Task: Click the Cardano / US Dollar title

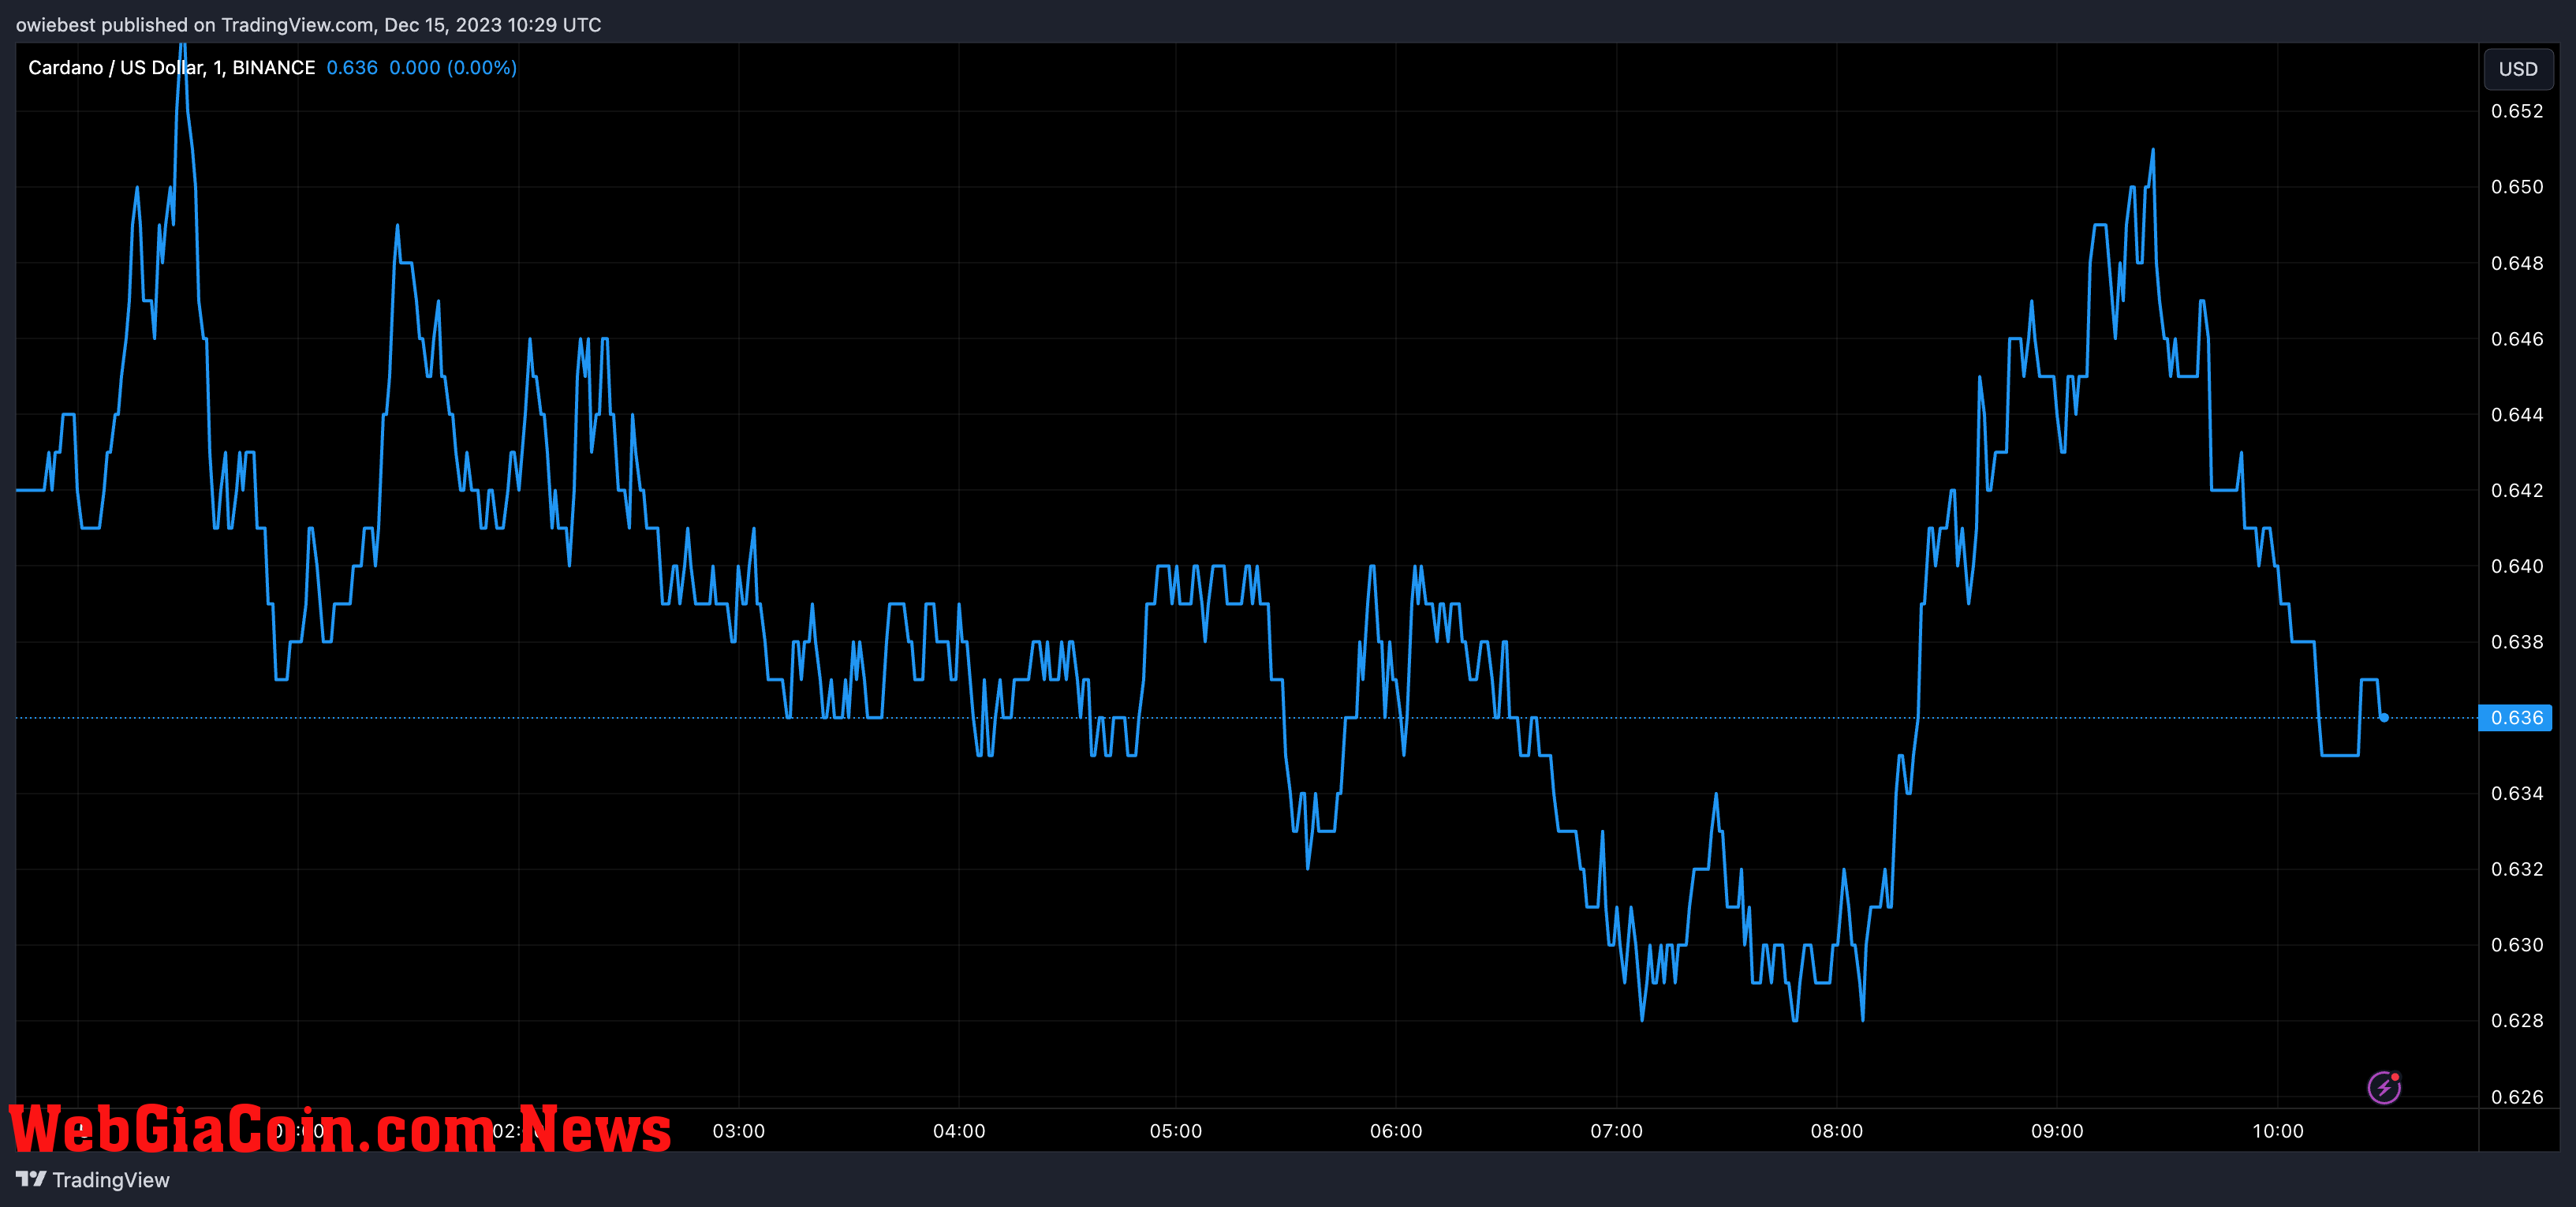Action: coord(171,67)
